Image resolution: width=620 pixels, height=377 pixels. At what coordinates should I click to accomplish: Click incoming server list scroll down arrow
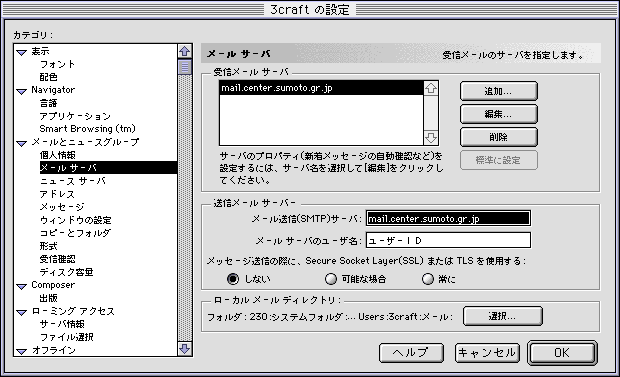point(431,138)
